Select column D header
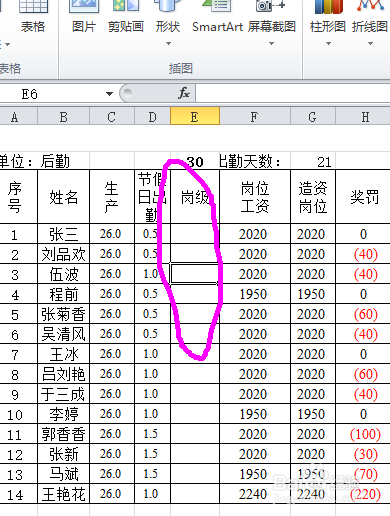 [152, 116]
